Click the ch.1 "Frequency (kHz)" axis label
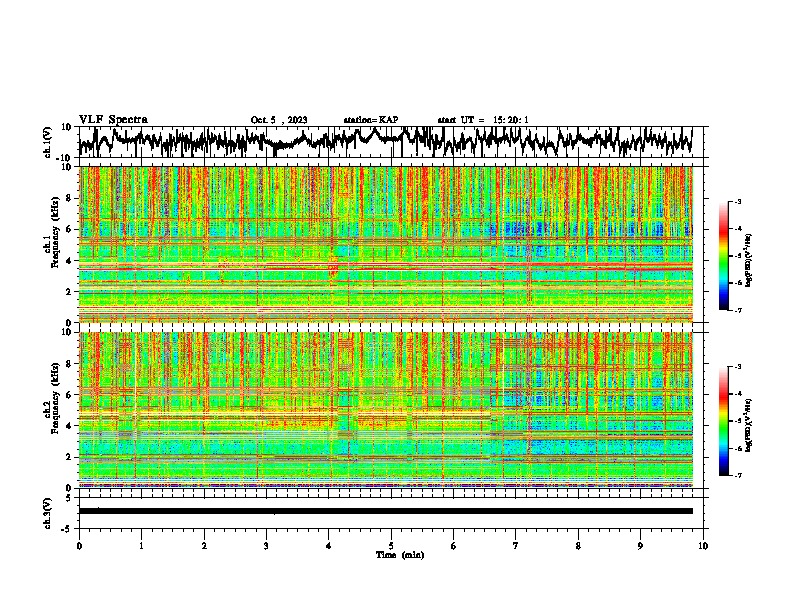This screenshot has width=792, height=612. [x=55, y=233]
